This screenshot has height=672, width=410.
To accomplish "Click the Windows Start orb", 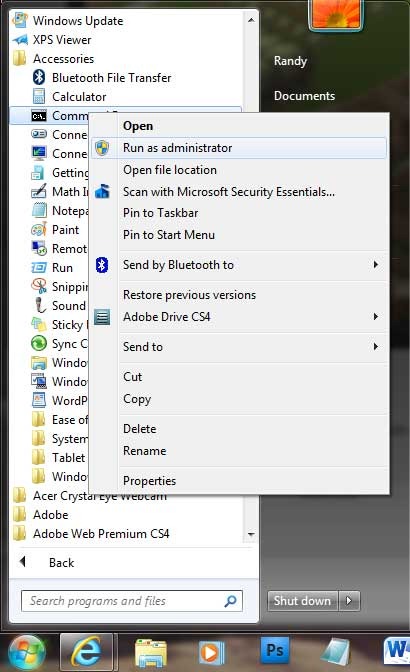I will click(x=27, y=653).
